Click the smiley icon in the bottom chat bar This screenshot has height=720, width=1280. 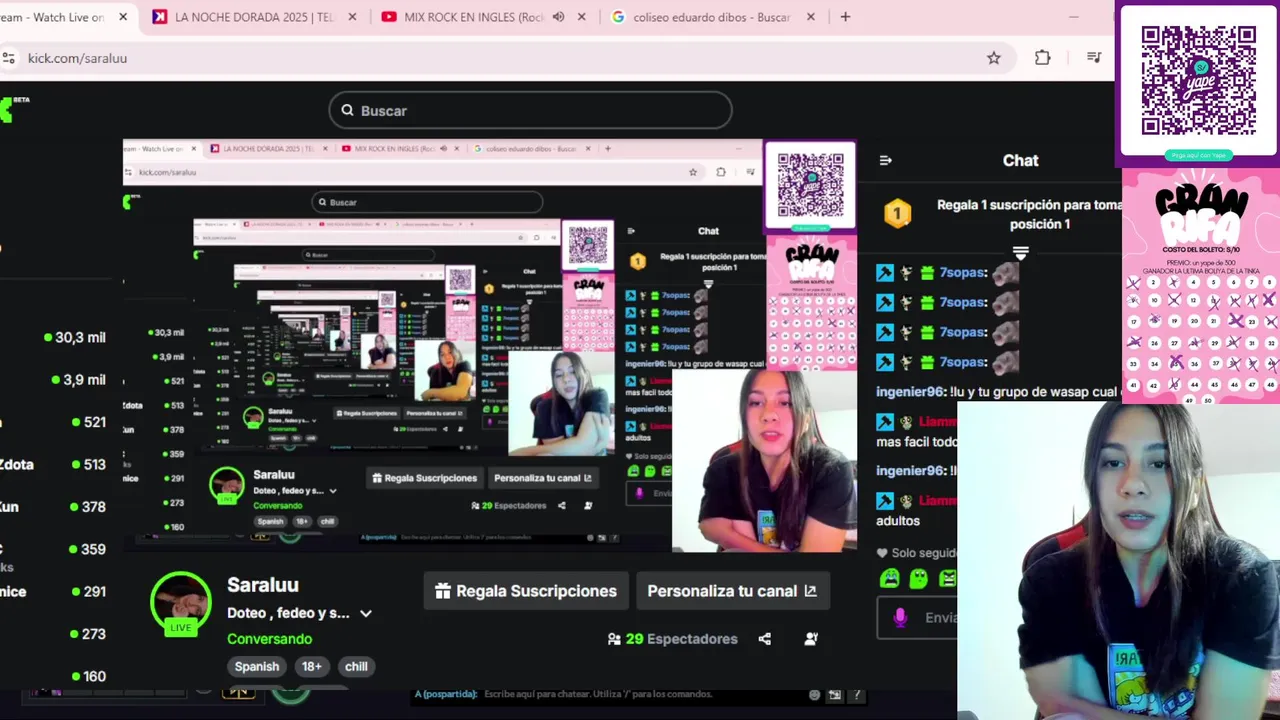[x=815, y=694]
